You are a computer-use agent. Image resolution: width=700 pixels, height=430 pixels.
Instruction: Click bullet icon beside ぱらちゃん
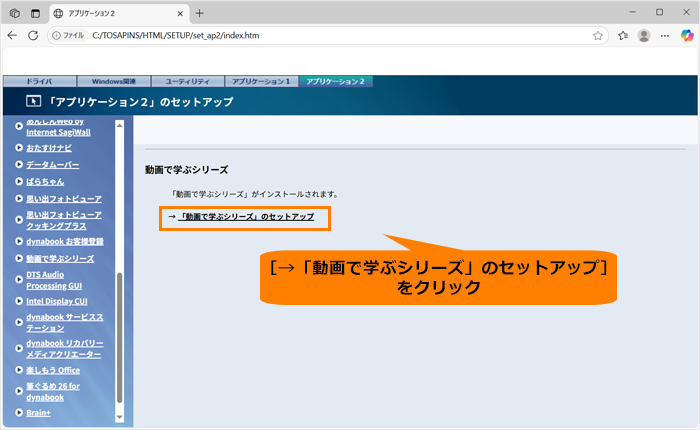click(x=19, y=181)
